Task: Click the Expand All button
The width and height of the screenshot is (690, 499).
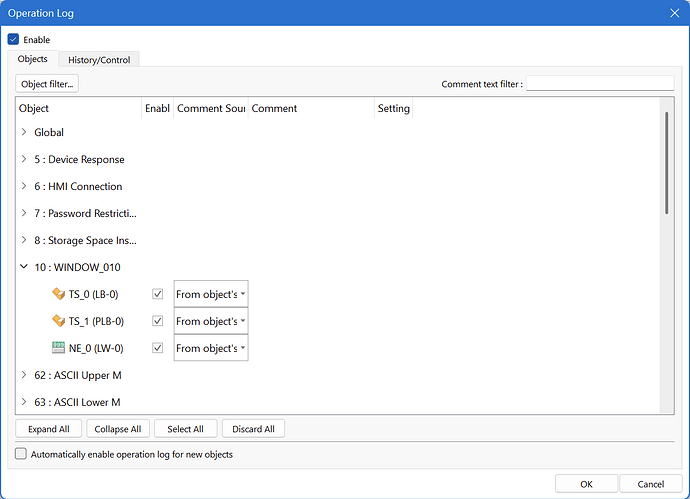Action: [x=48, y=429]
